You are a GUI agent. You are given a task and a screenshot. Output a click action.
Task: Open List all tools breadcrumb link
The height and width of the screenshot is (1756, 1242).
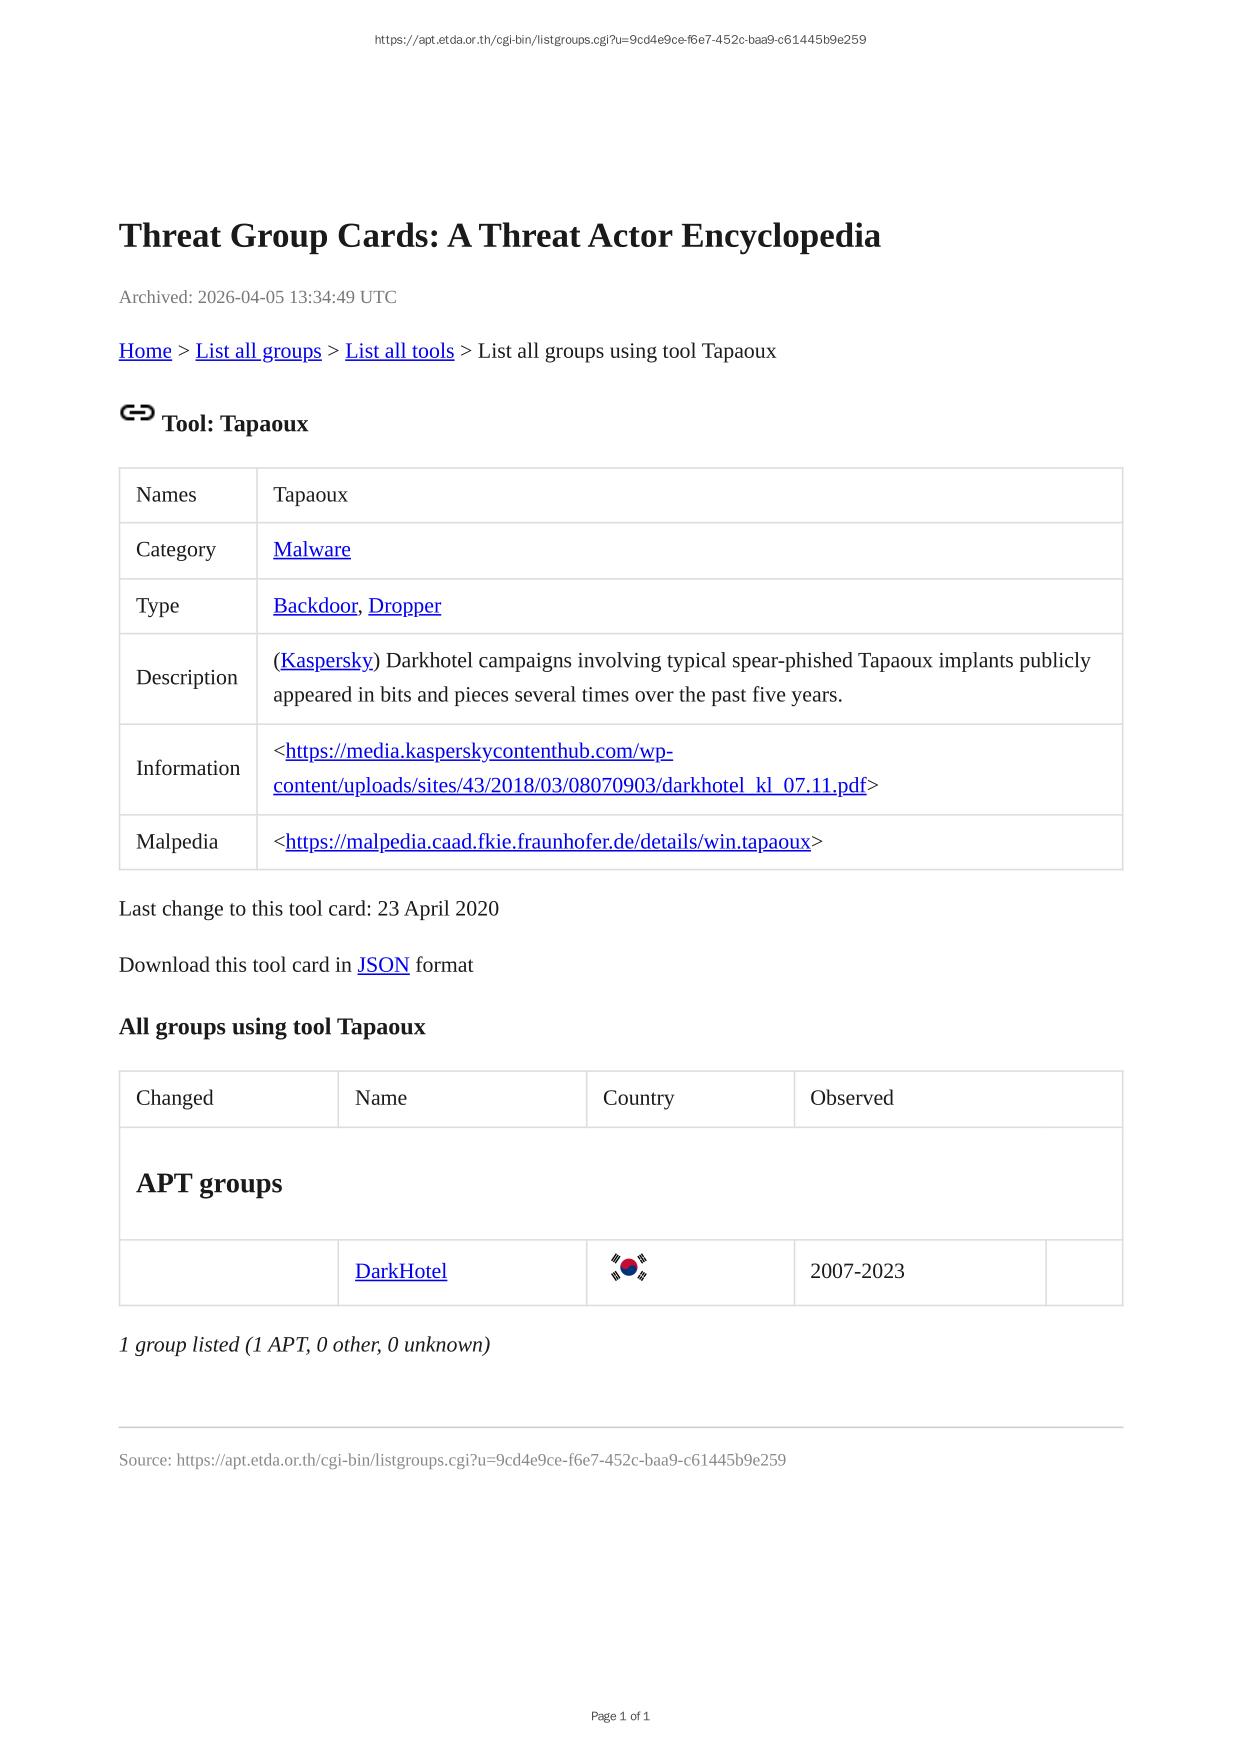[399, 351]
